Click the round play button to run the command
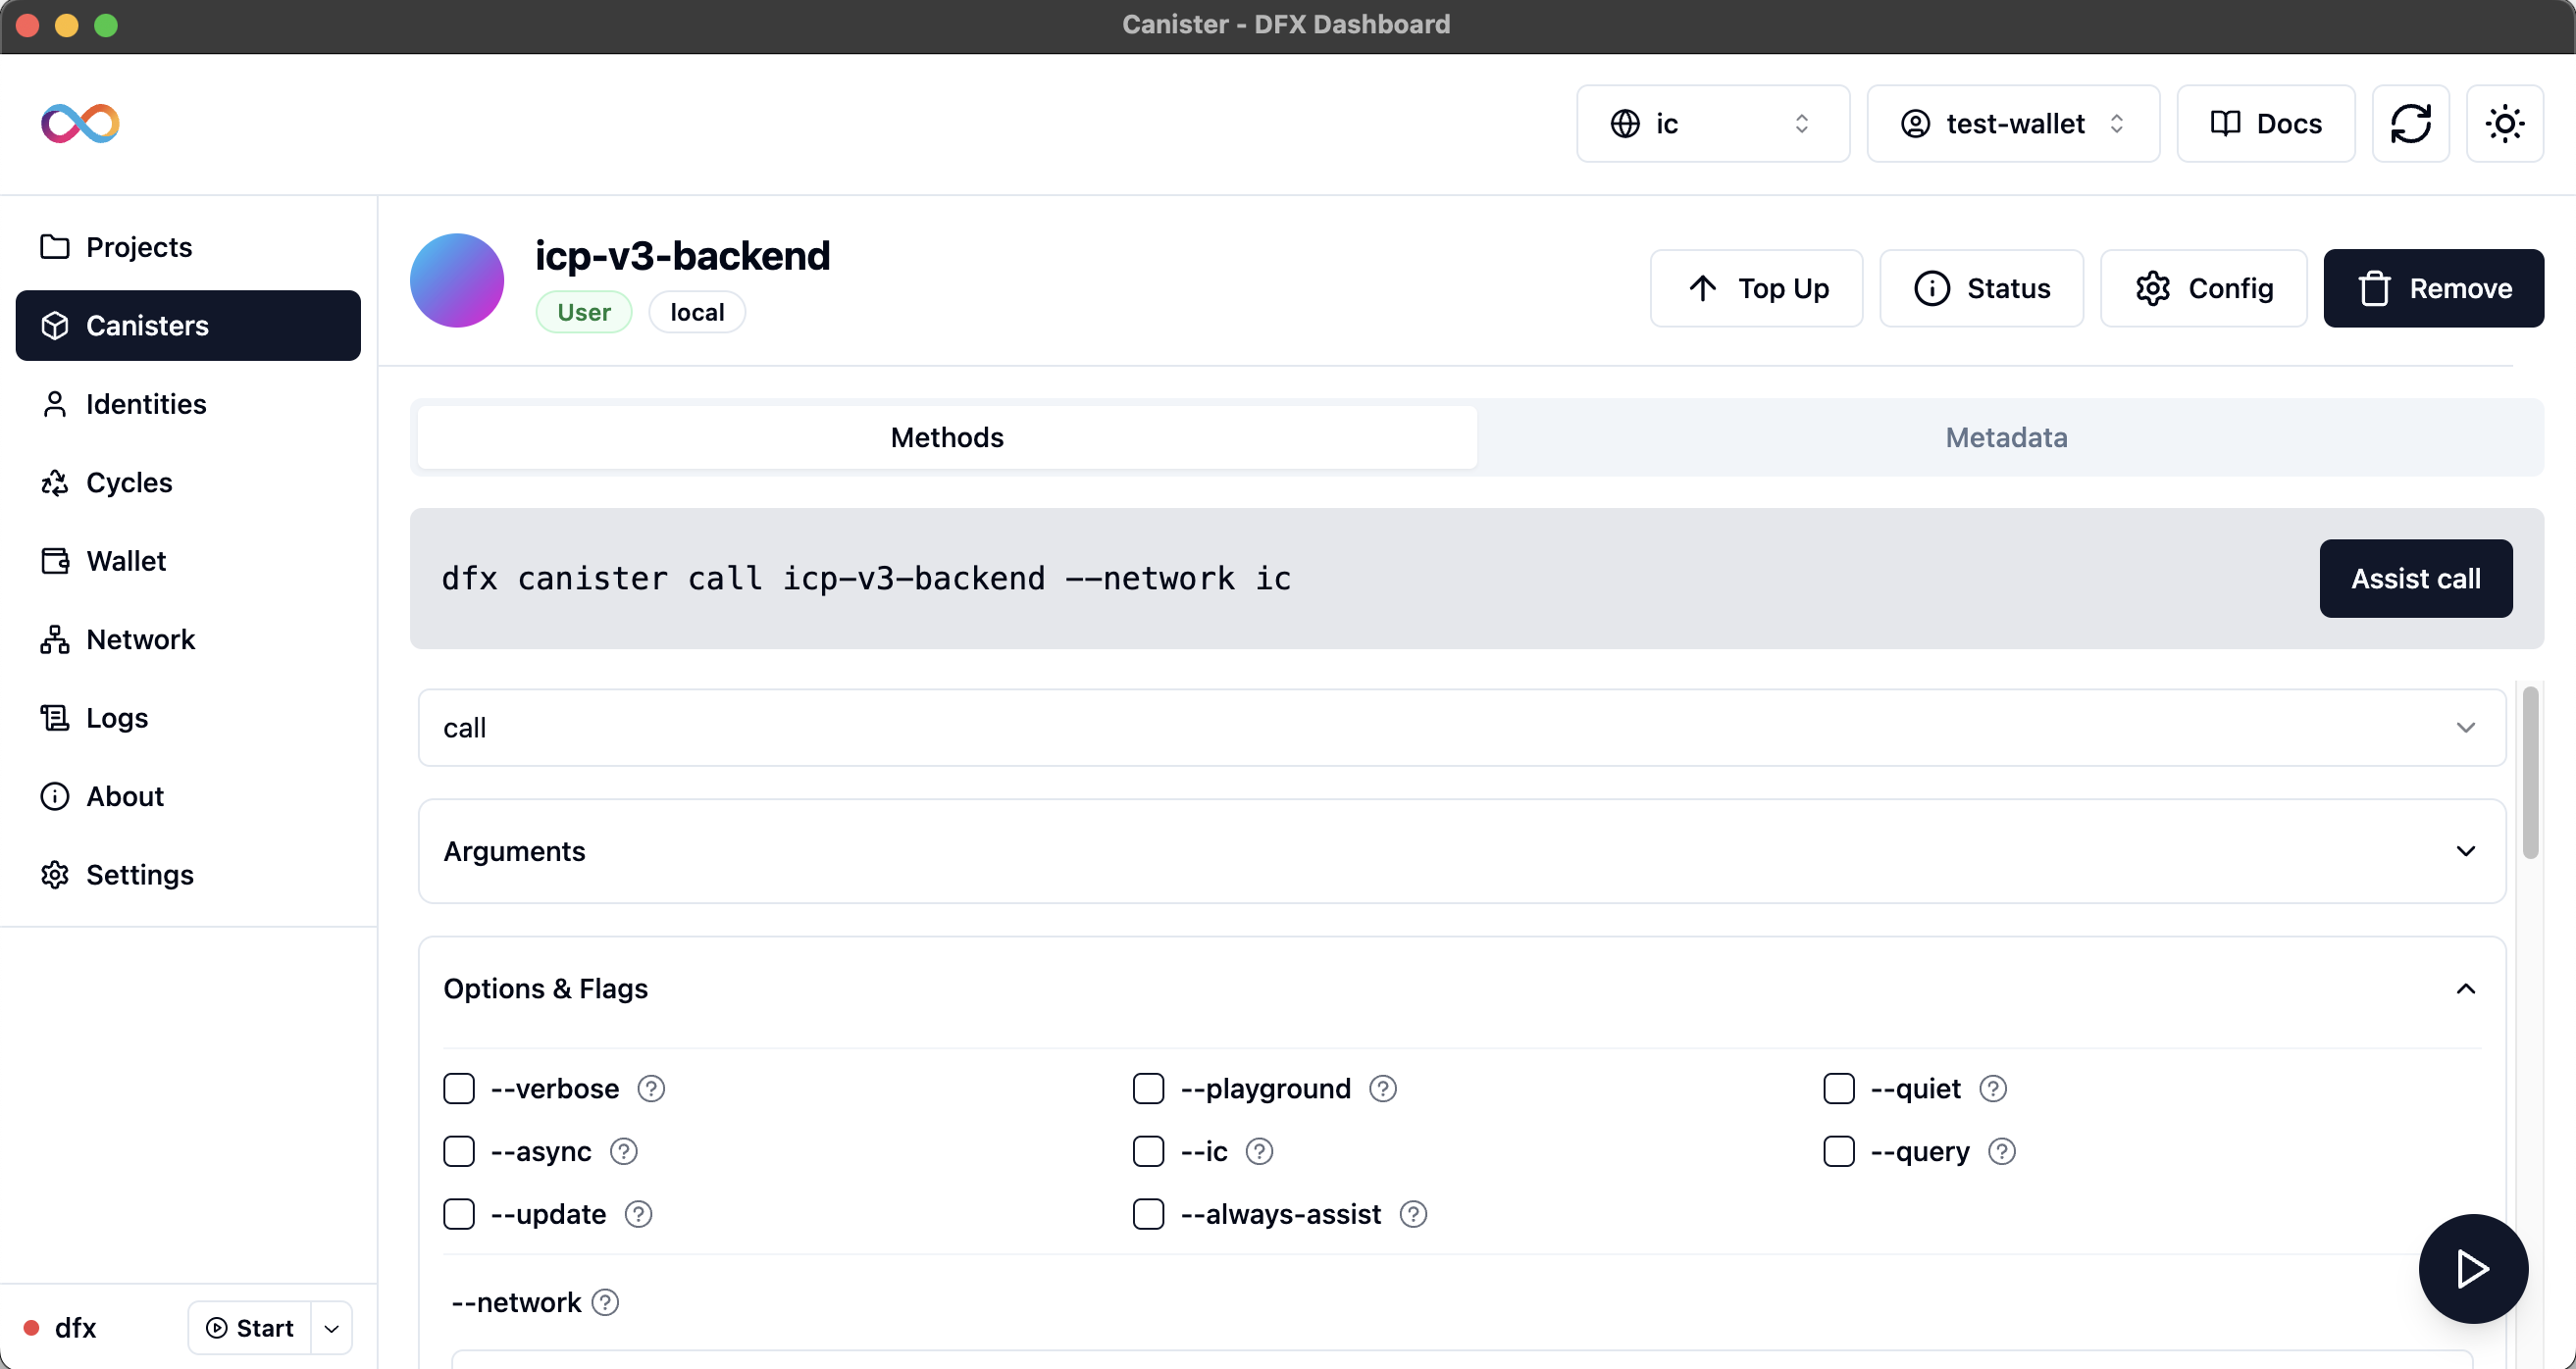Image resolution: width=2576 pixels, height=1369 pixels. [x=2472, y=1268]
